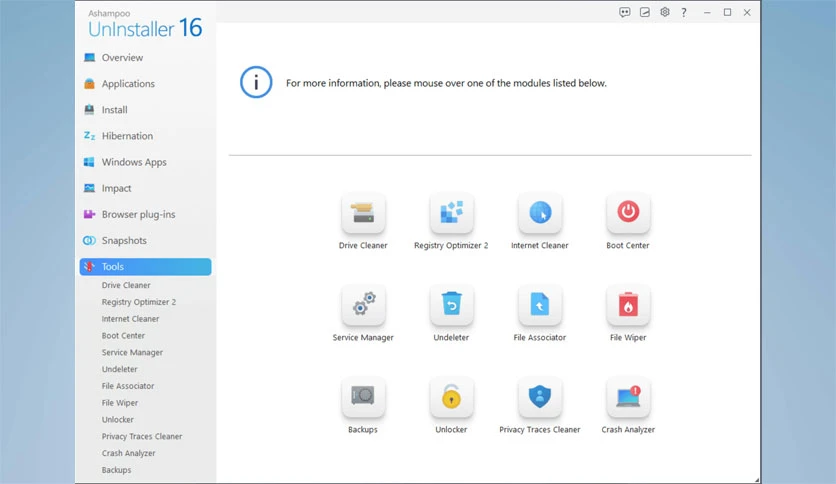Open File Associator tile icon
The height and width of the screenshot is (484, 836).
[540, 305]
